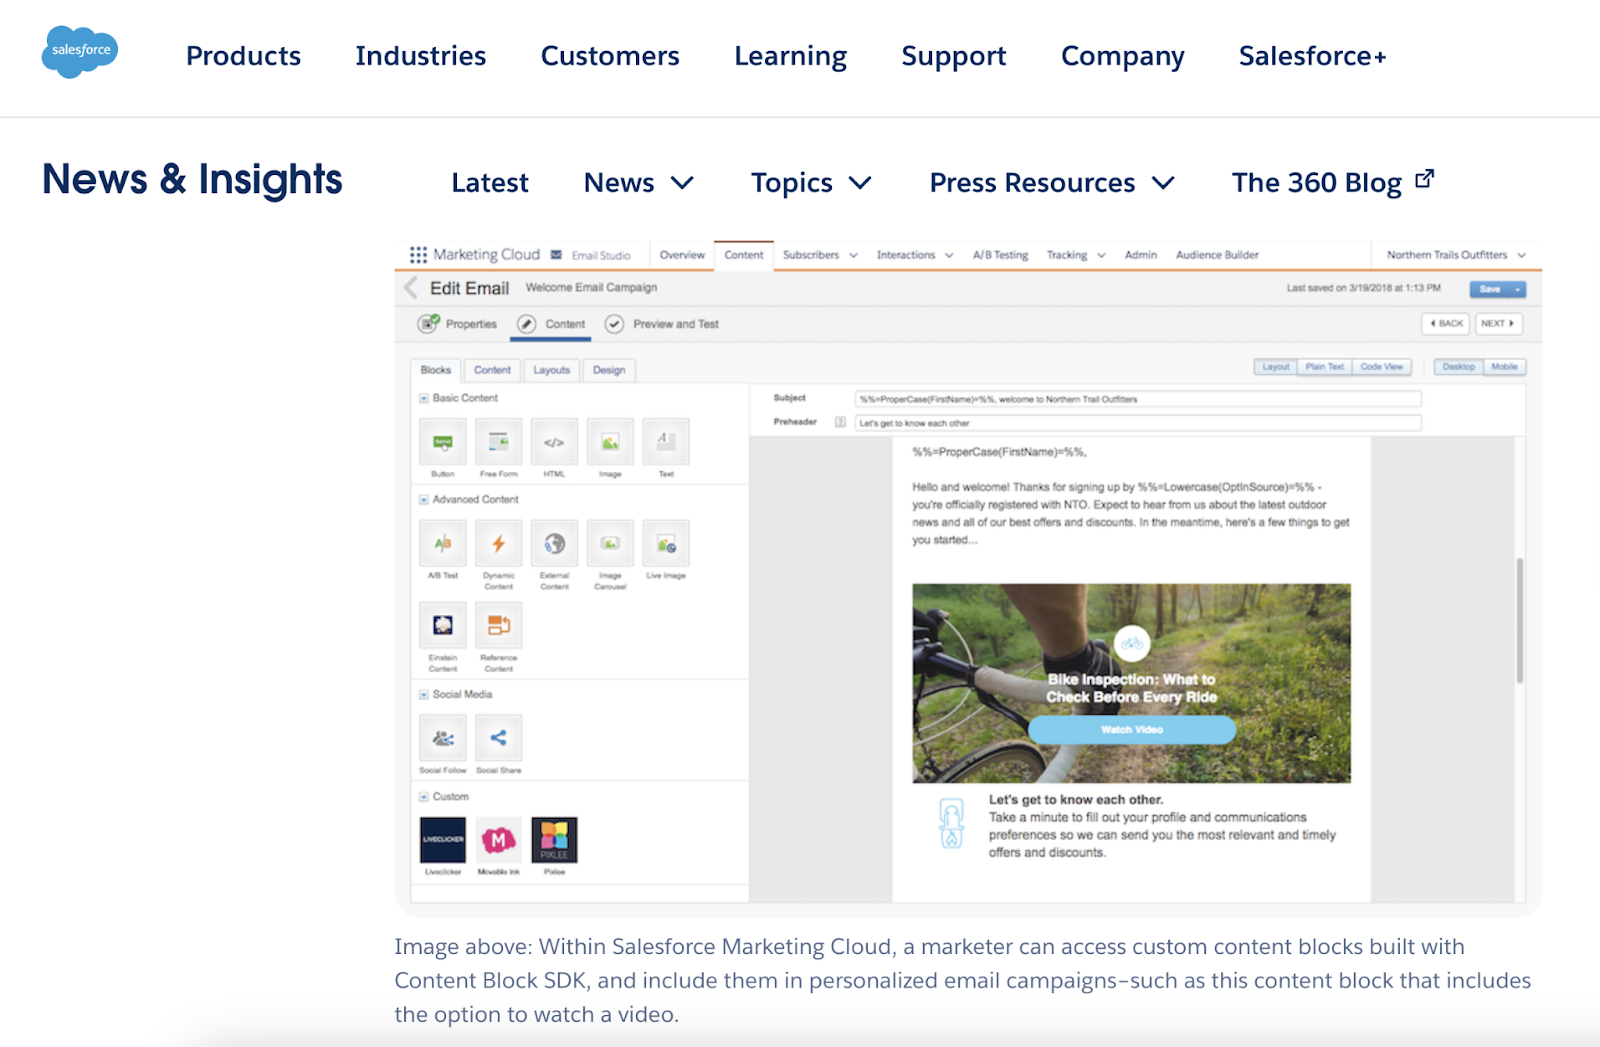Viewport: 1600px width, 1047px height.
Task: Select the HTML block in Basic Content
Action: (x=553, y=443)
